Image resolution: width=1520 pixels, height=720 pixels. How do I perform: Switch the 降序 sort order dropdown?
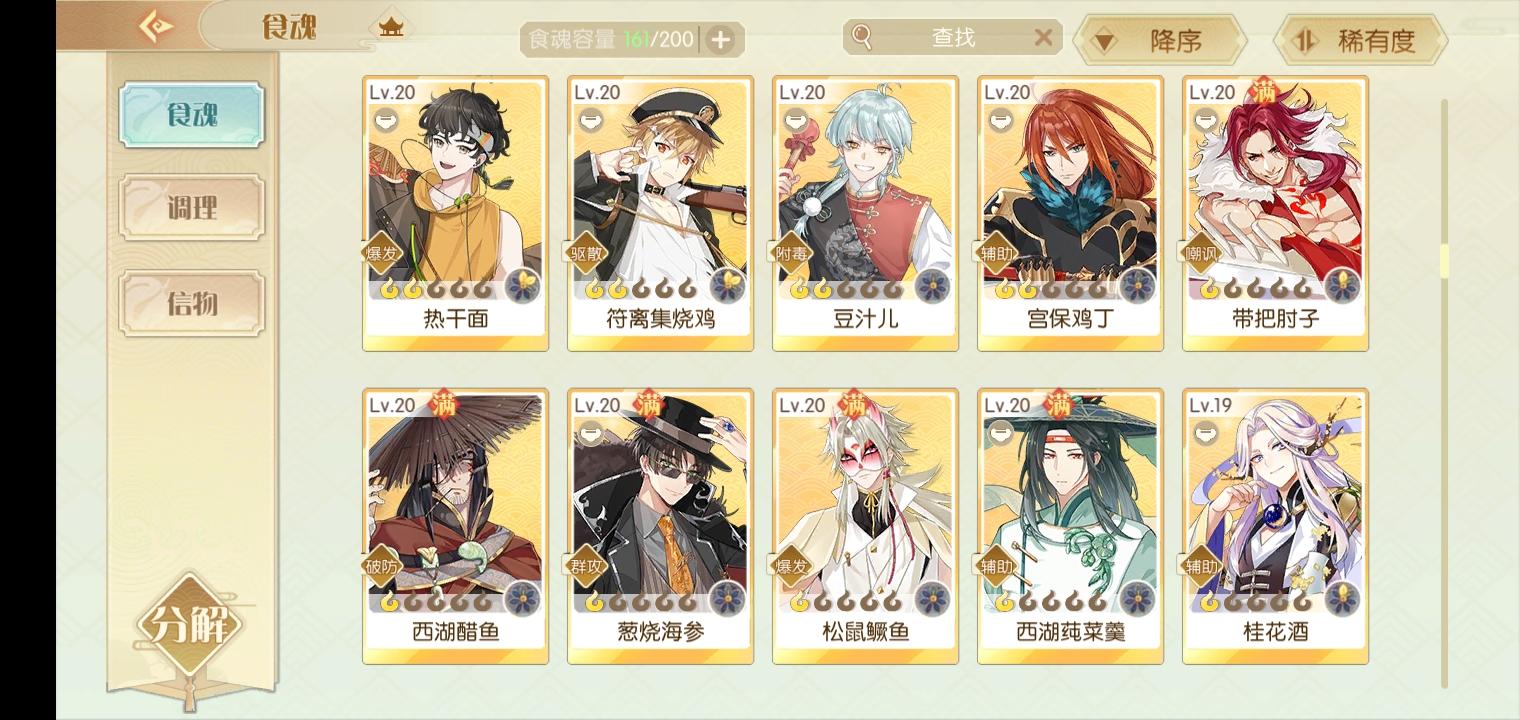click(x=1160, y=41)
